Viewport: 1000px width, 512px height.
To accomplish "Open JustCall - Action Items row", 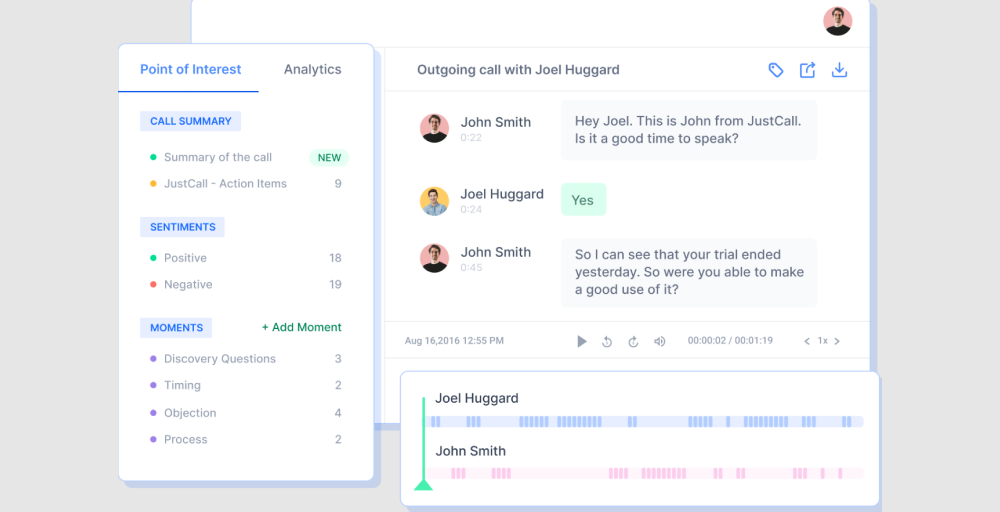I will (246, 184).
